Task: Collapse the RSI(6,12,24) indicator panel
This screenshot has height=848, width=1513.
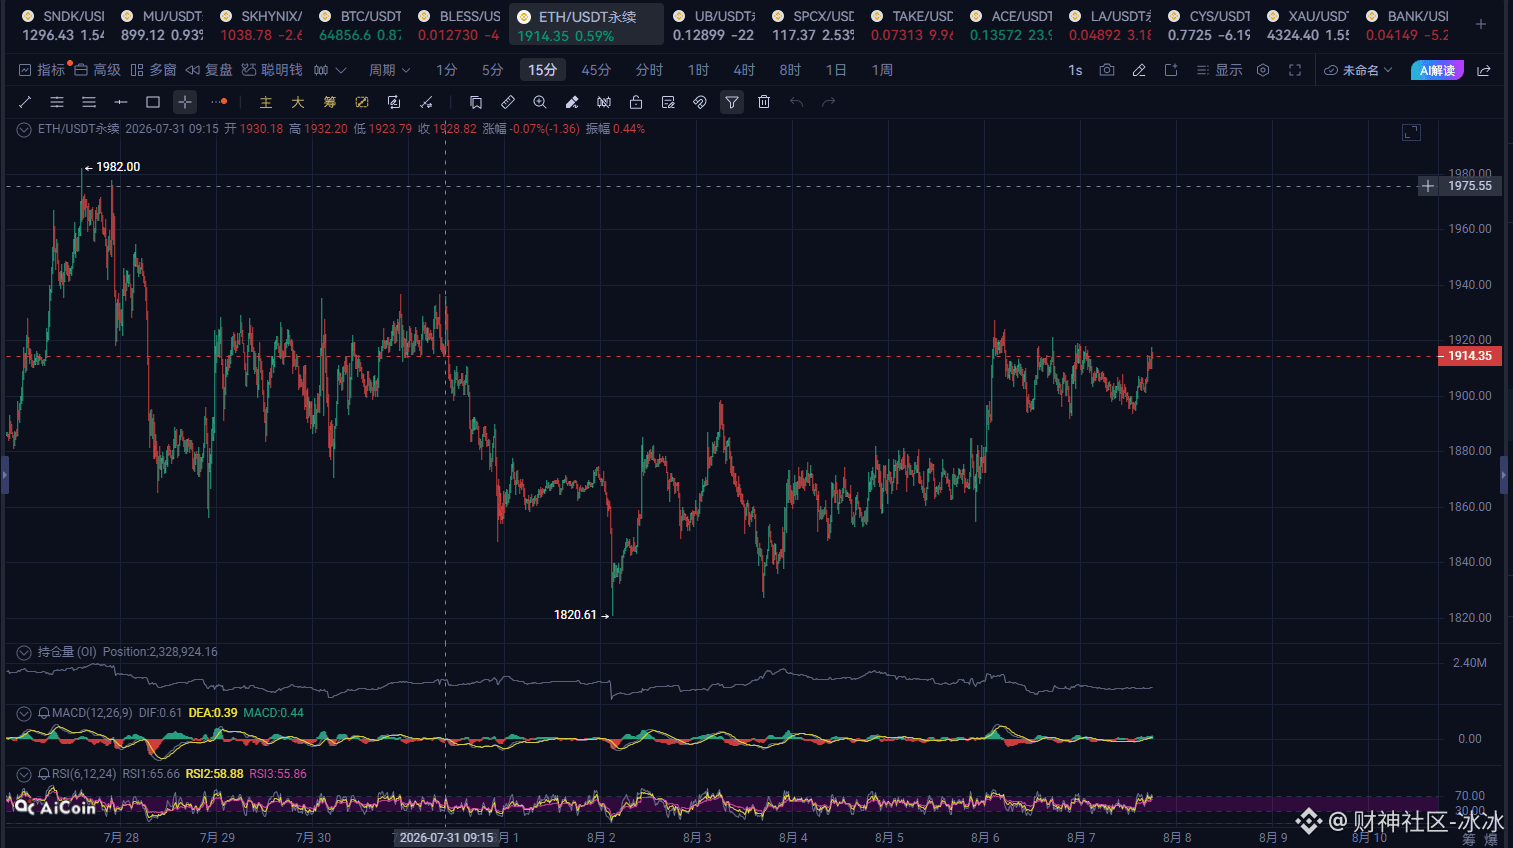Action: pos(24,774)
